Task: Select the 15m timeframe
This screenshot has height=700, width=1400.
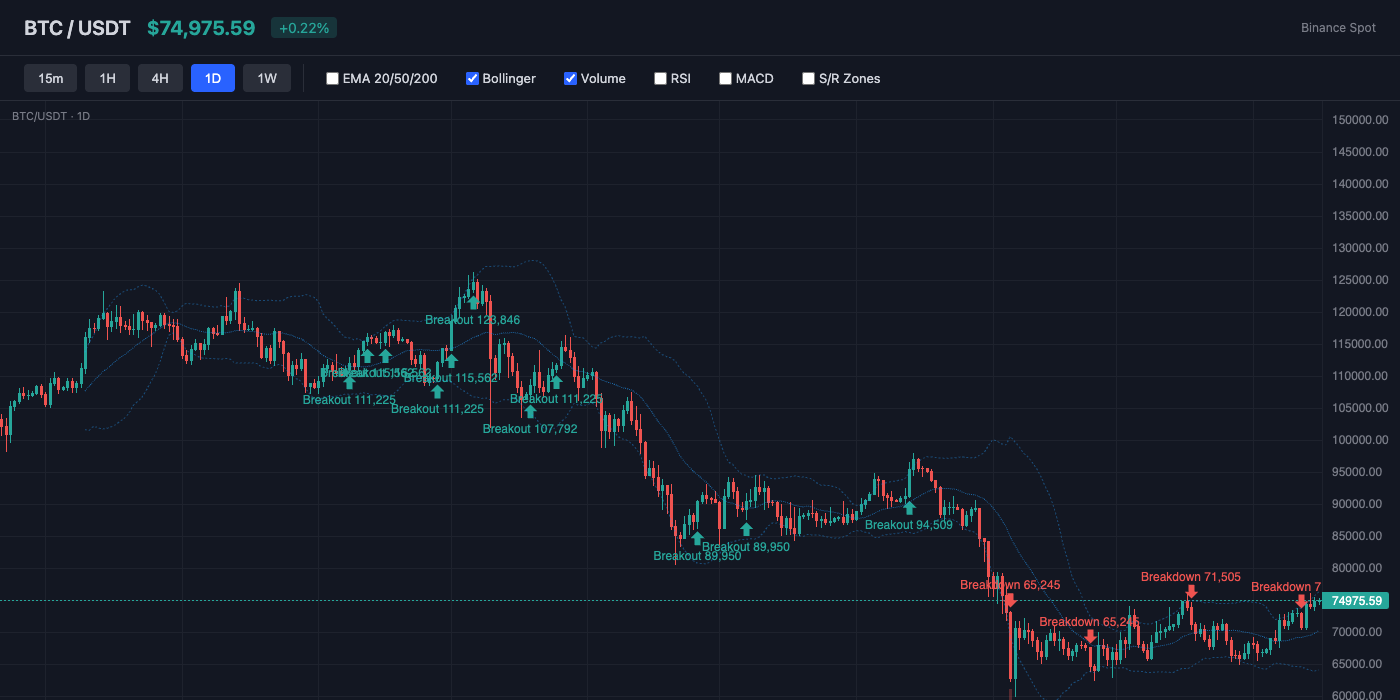Action: click(x=50, y=77)
